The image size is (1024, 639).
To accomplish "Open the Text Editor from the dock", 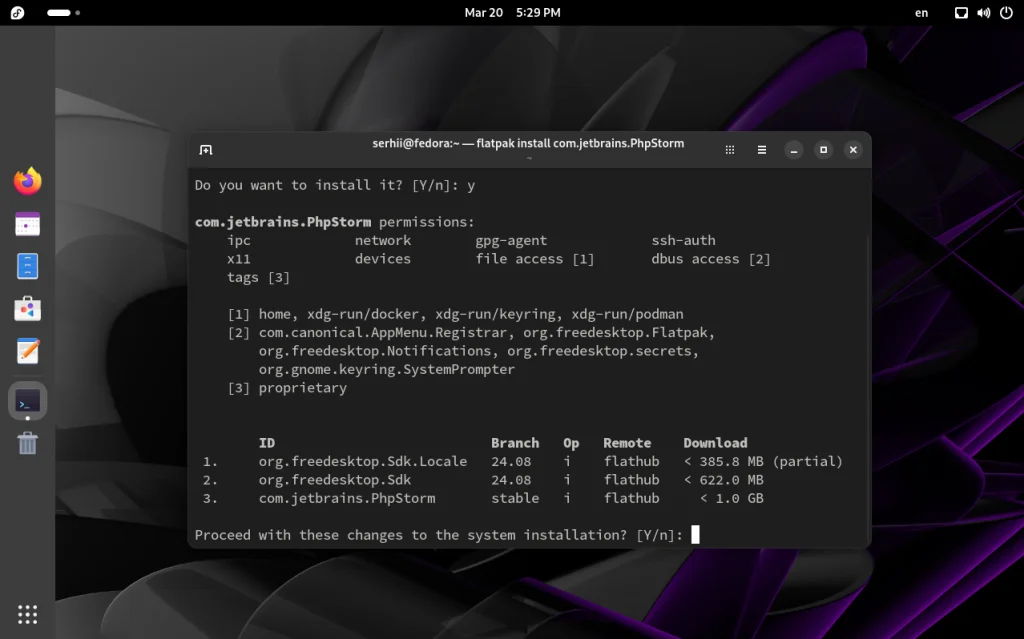I will coord(27,351).
